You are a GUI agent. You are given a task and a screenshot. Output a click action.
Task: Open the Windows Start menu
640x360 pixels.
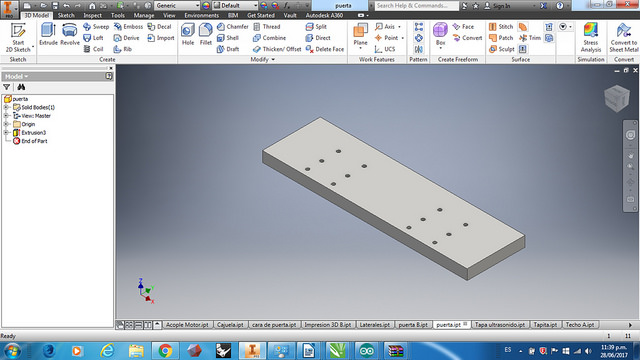click(12, 351)
